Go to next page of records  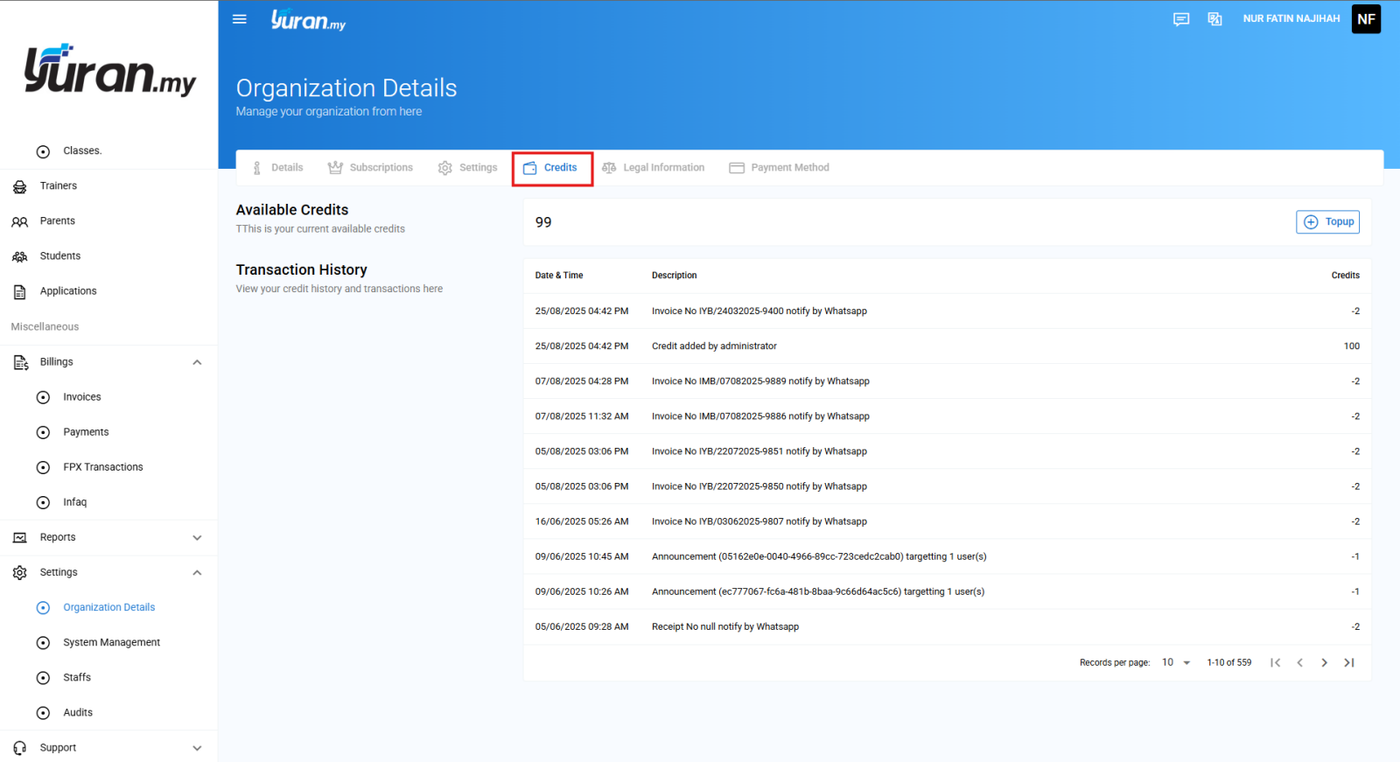(x=1324, y=663)
